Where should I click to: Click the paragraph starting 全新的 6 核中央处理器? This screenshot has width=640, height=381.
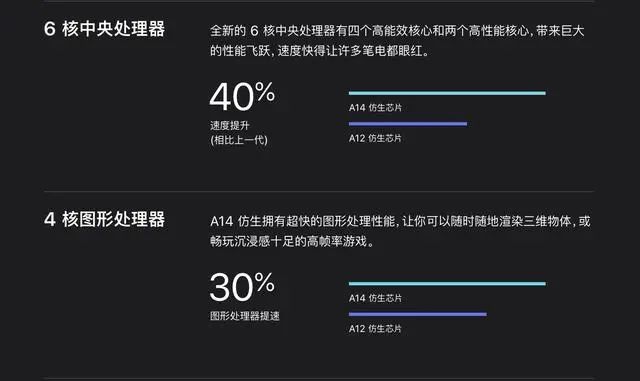398,41
